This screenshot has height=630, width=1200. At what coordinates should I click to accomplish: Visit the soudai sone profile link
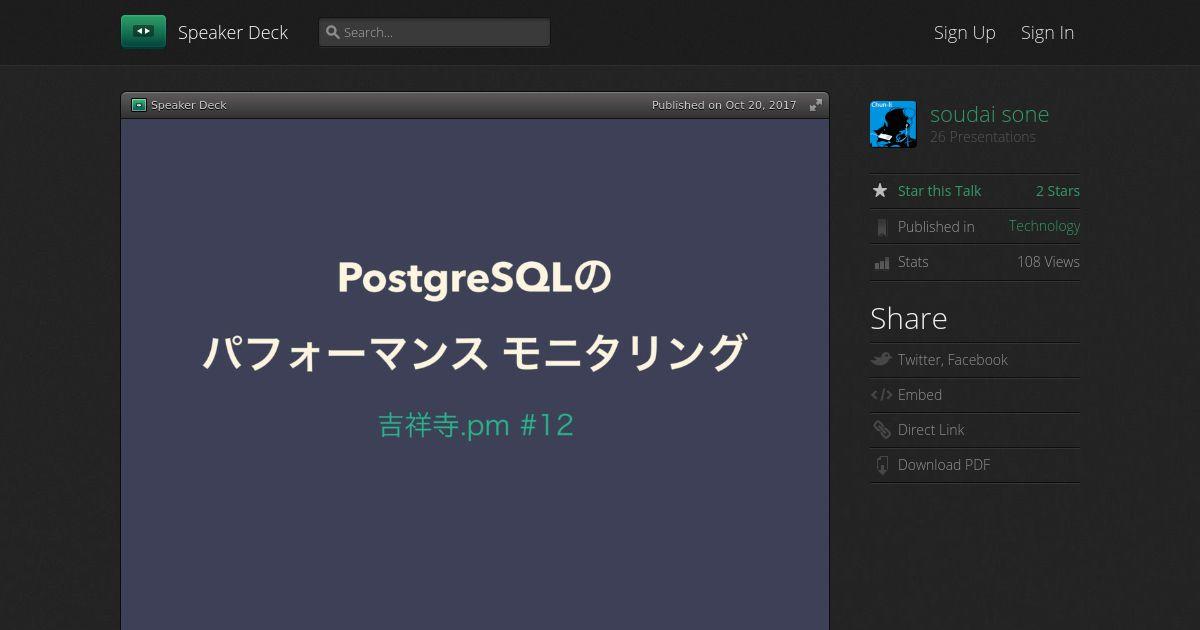click(989, 114)
